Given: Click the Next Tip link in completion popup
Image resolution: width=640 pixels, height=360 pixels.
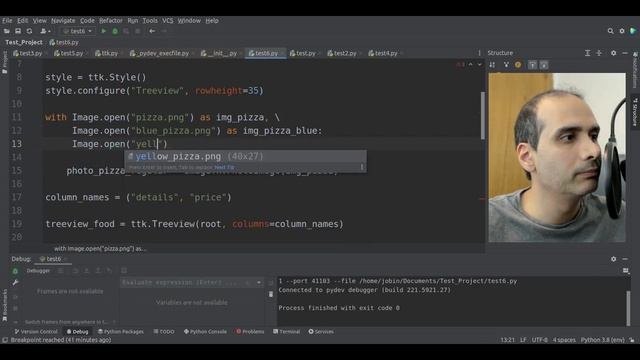Looking at the screenshot, I should (224, 167).
